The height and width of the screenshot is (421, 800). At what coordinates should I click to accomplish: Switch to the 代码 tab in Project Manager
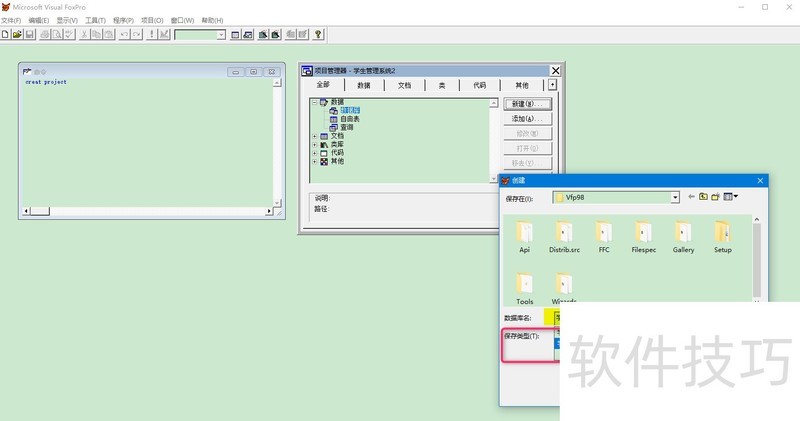pyautogui.click(x=480, y=85)
